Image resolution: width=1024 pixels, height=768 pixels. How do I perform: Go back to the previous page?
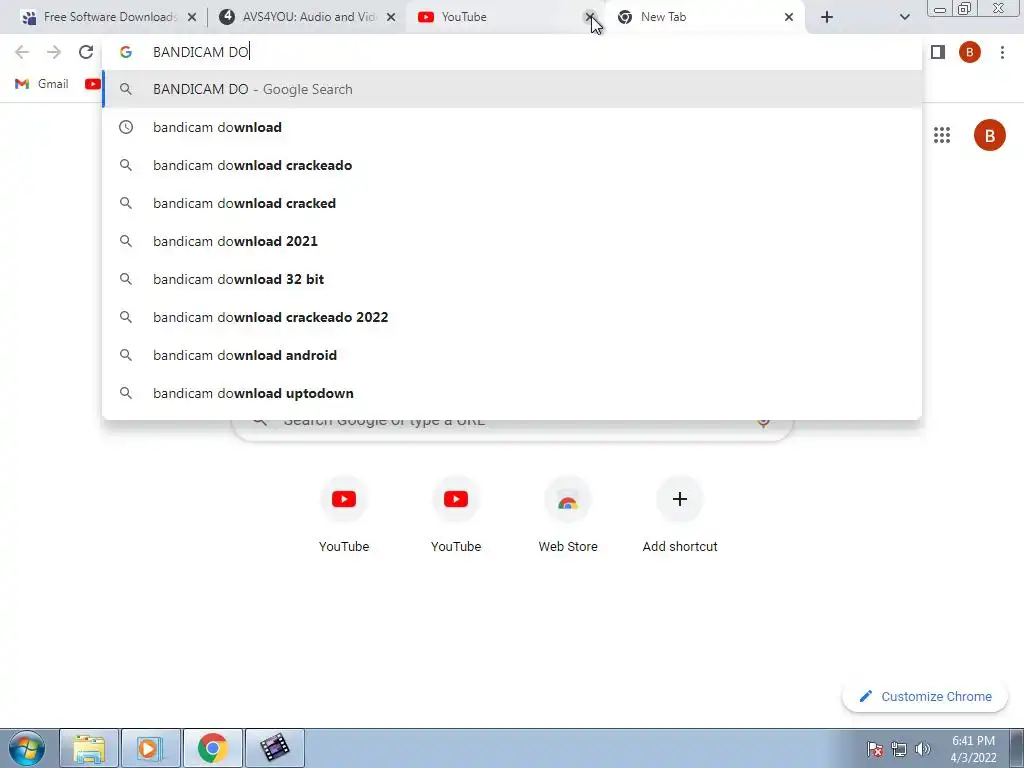tap(22, 52)
